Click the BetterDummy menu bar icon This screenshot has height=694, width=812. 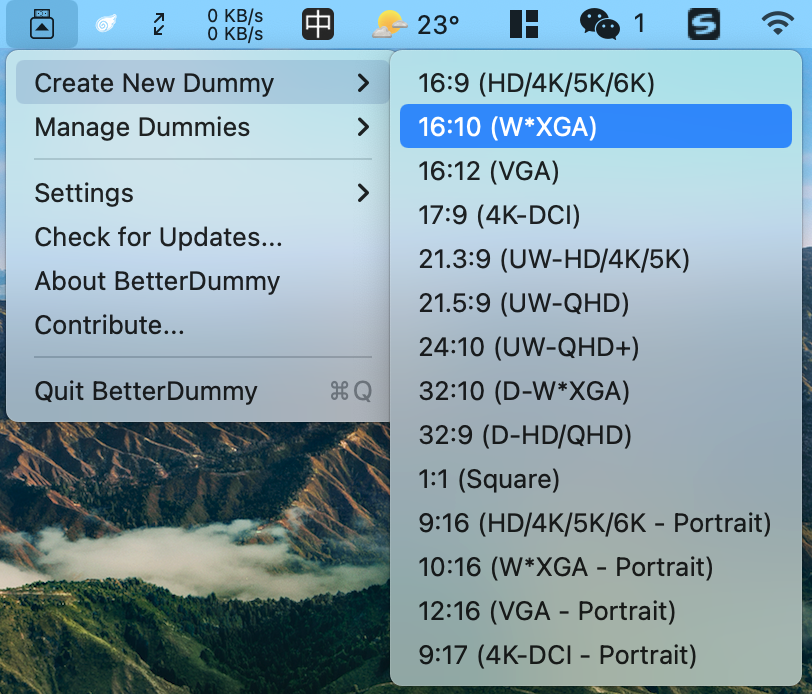42,24
